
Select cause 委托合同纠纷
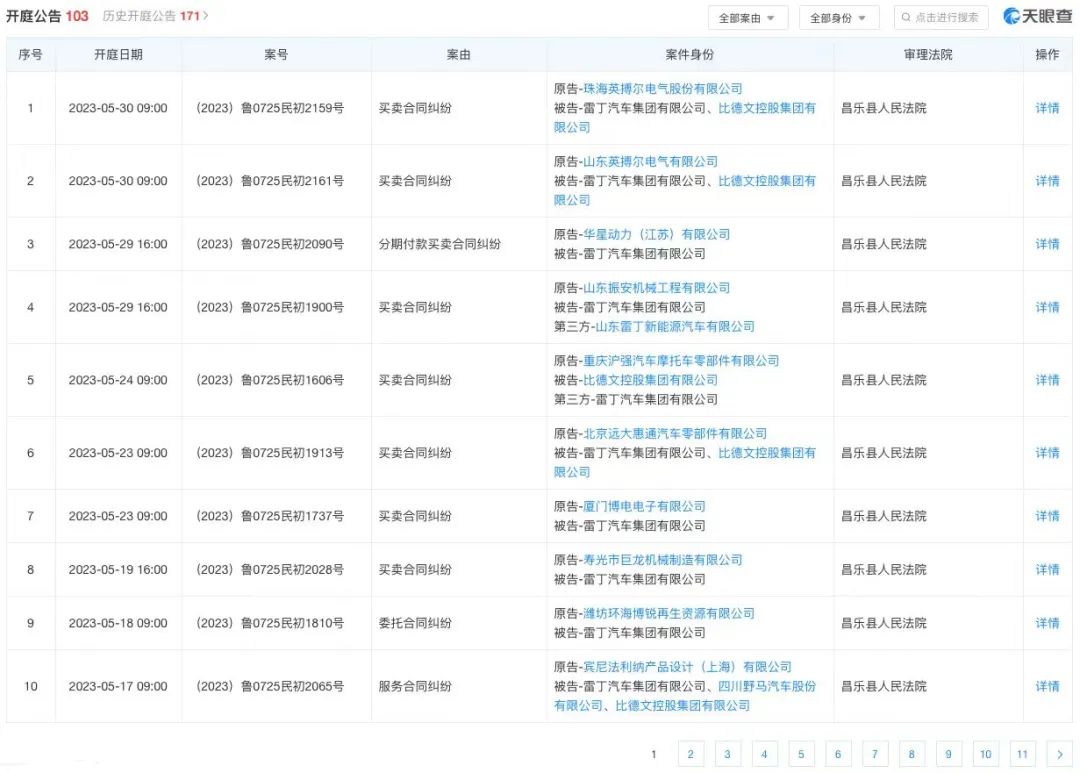click(415, 623)
